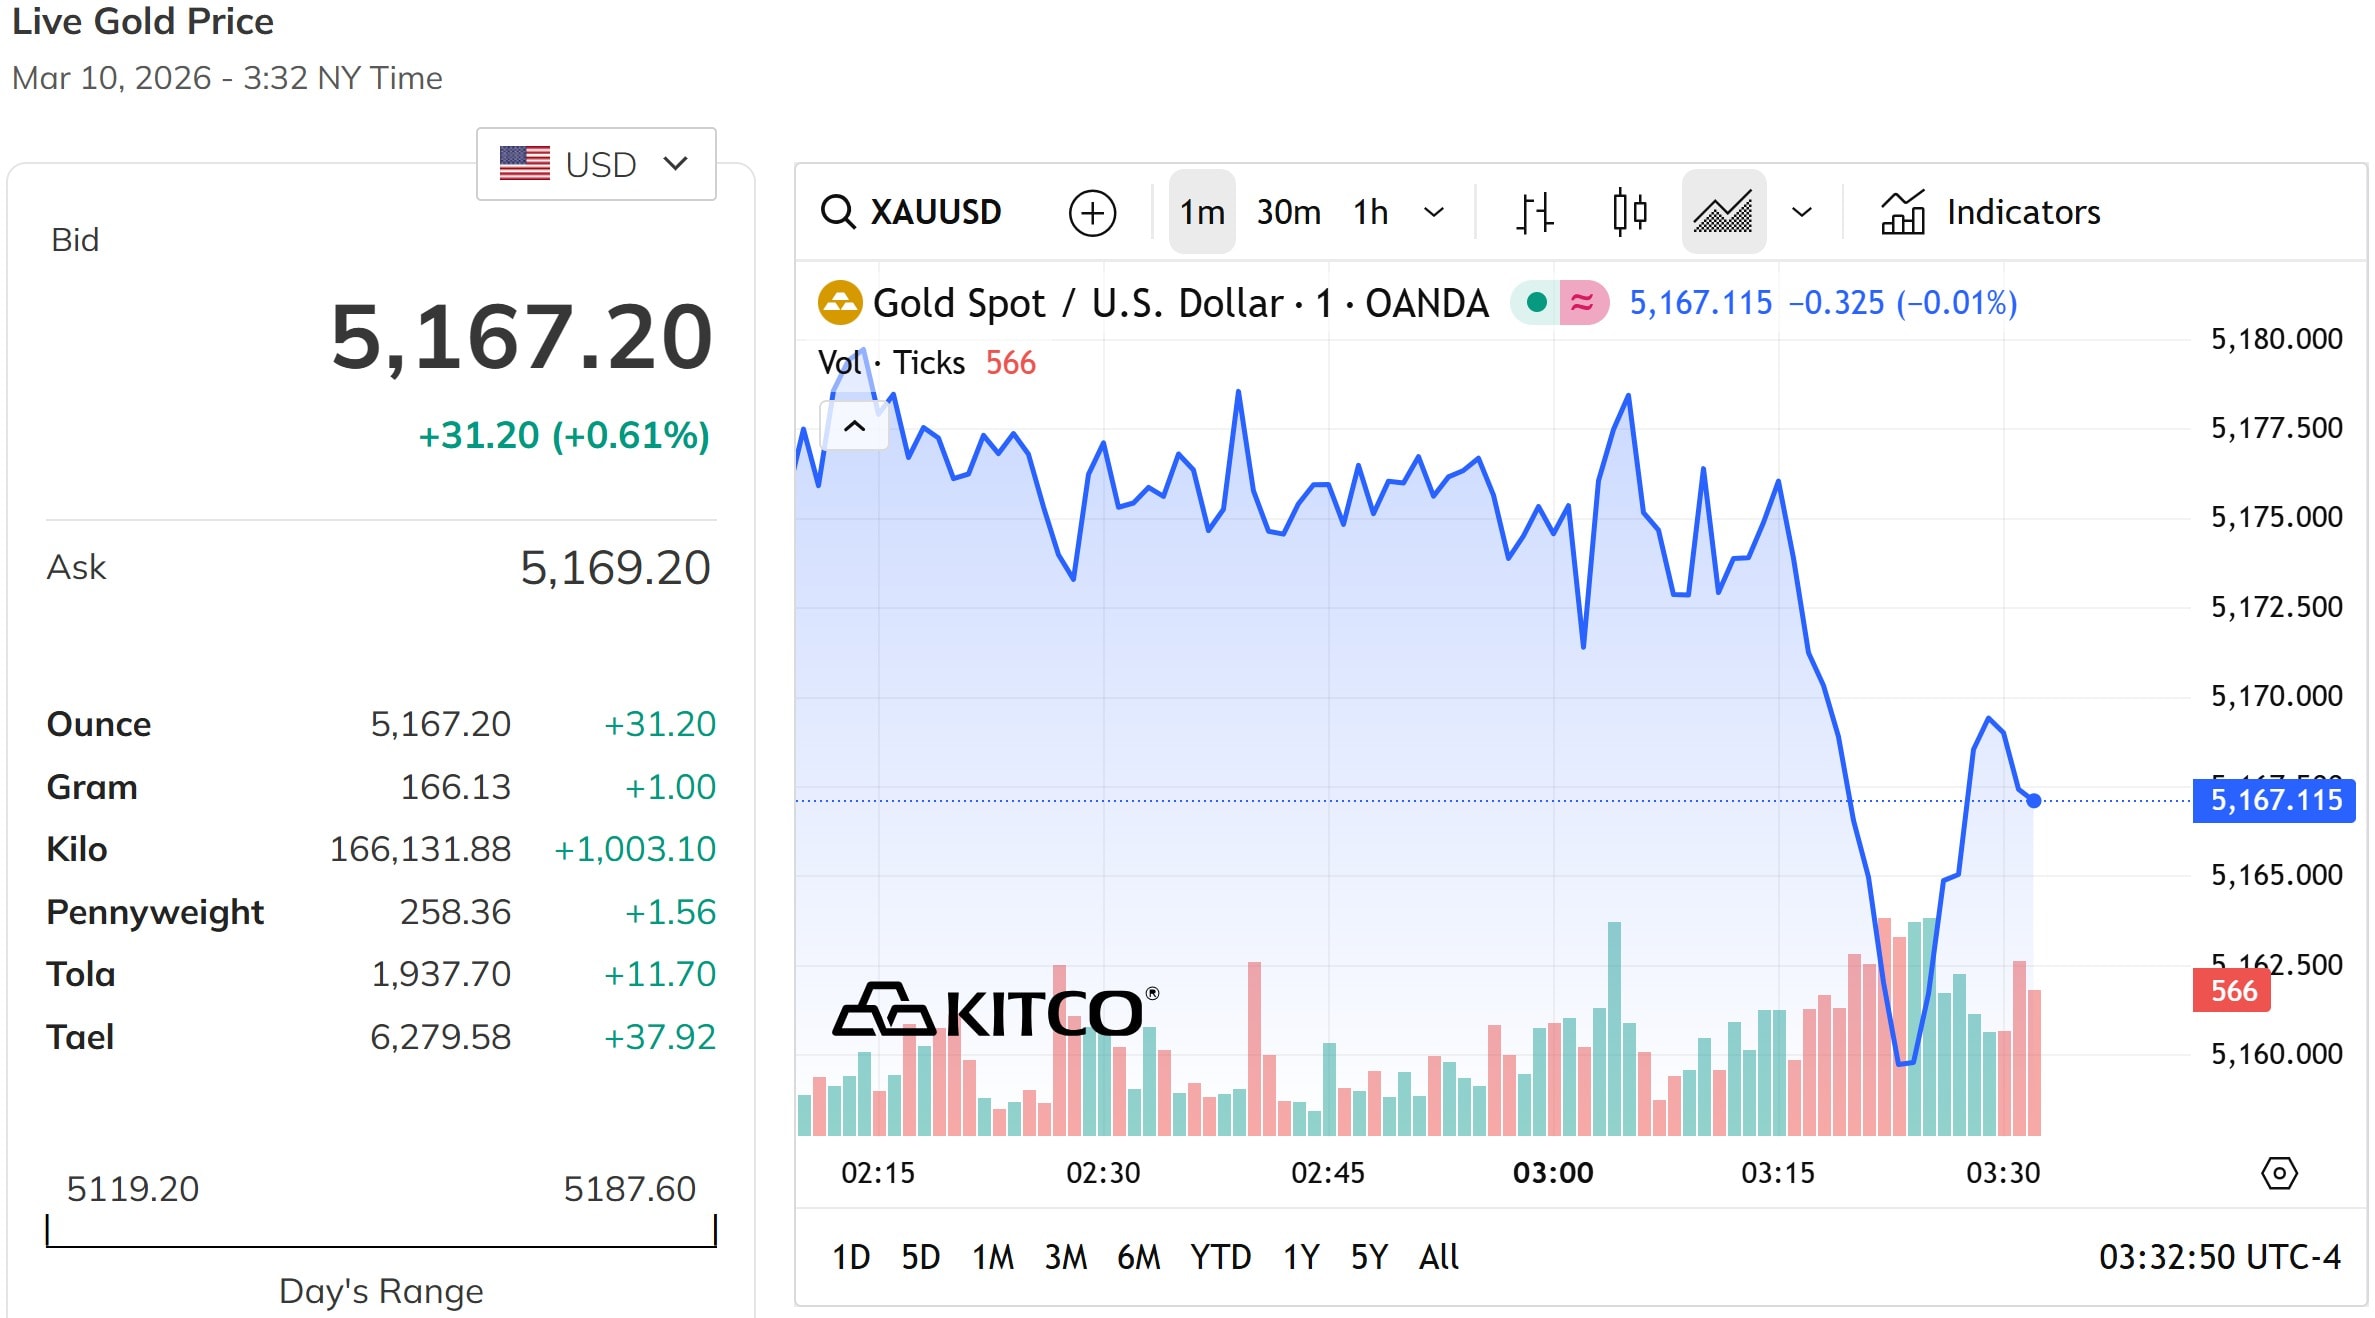The width and height of the screenshot is (2375, 1318).
Task: Select the candlestick chart style icon
Action: tap(1629, 212)
